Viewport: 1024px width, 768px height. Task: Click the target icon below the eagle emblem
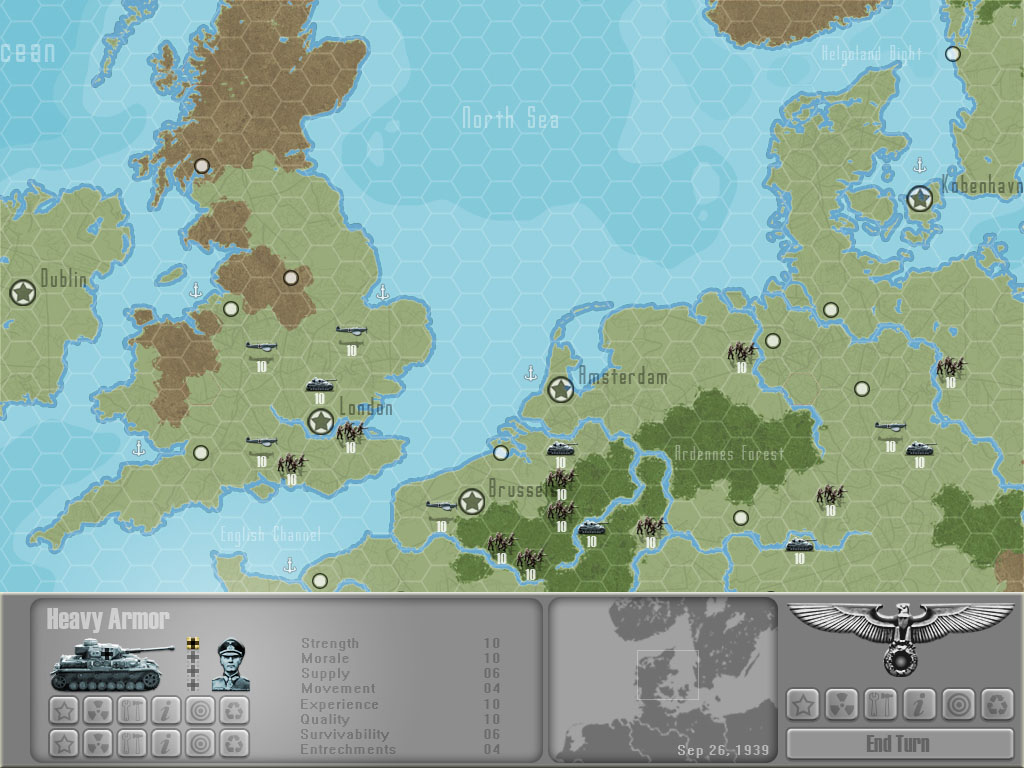958,704
